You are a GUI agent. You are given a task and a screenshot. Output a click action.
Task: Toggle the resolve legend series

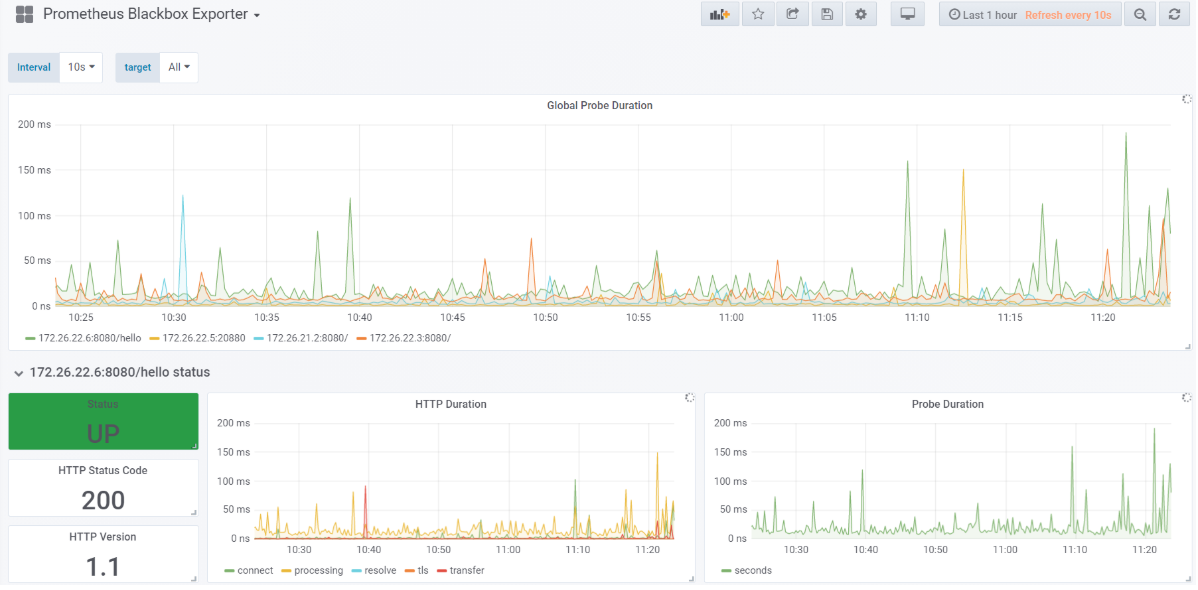pyautogui.click(x=375, y=571)
